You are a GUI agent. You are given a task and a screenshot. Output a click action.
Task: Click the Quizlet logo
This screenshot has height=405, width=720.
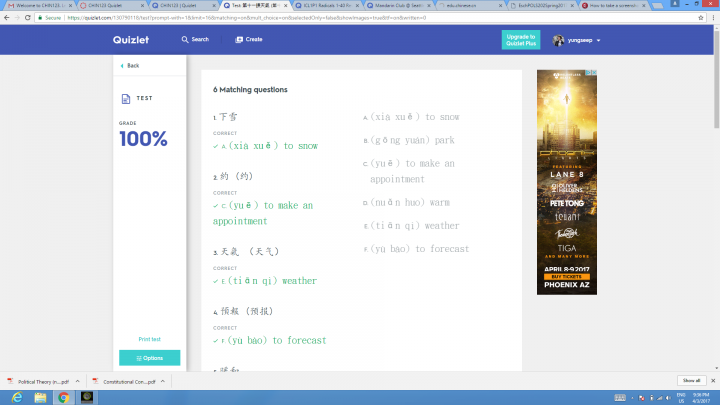pyautogui.click(x=131, y=40)
